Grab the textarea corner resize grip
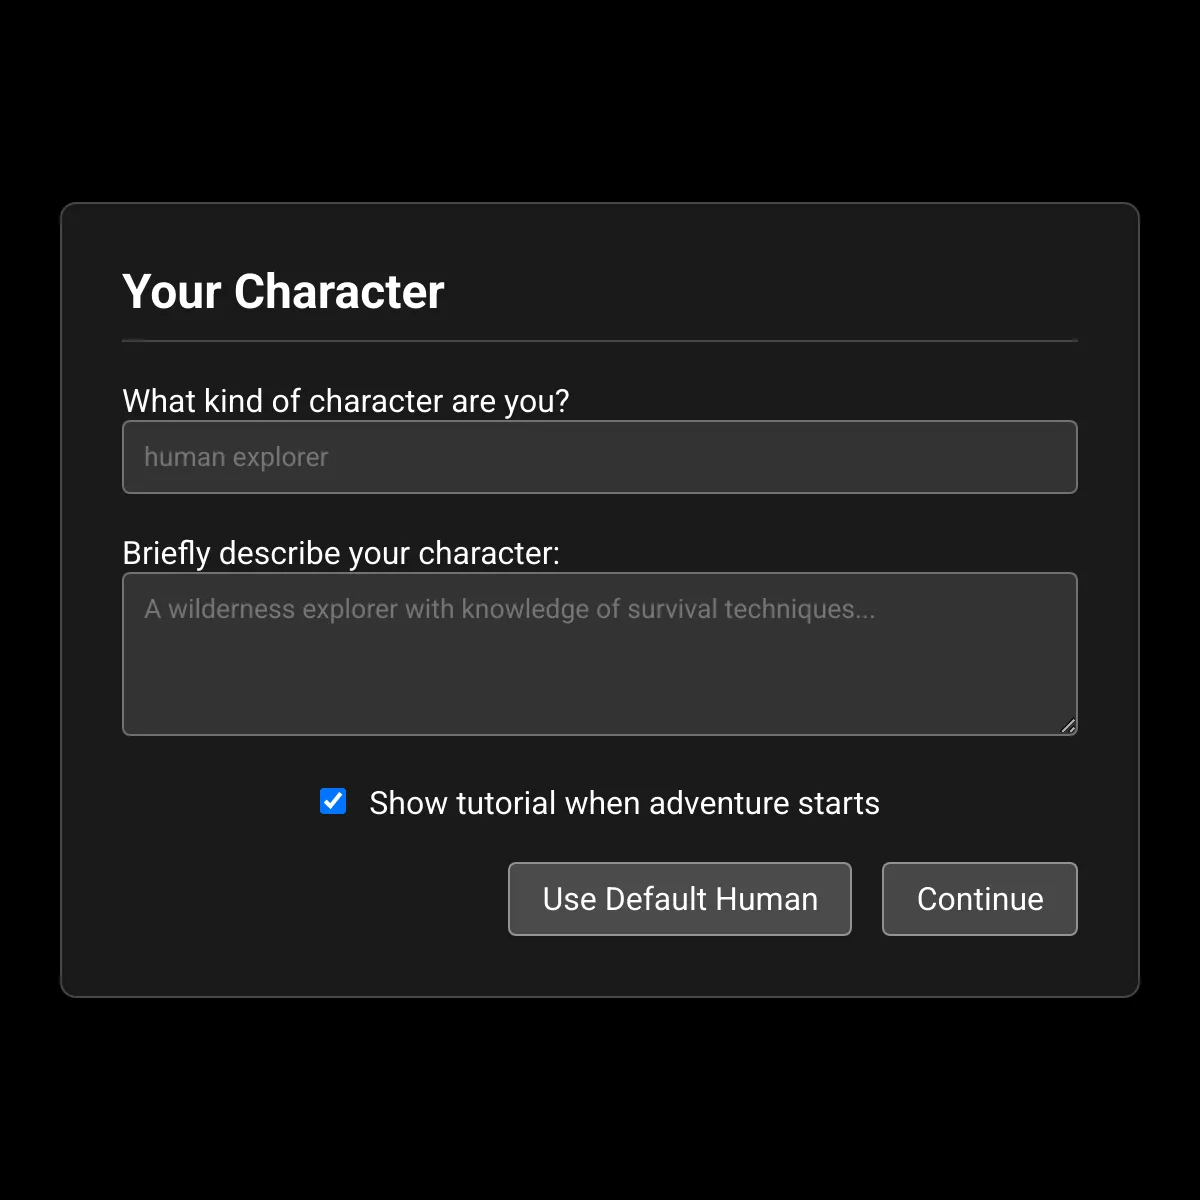This screenshot has width=1200, height=1200. point(1068,726)
